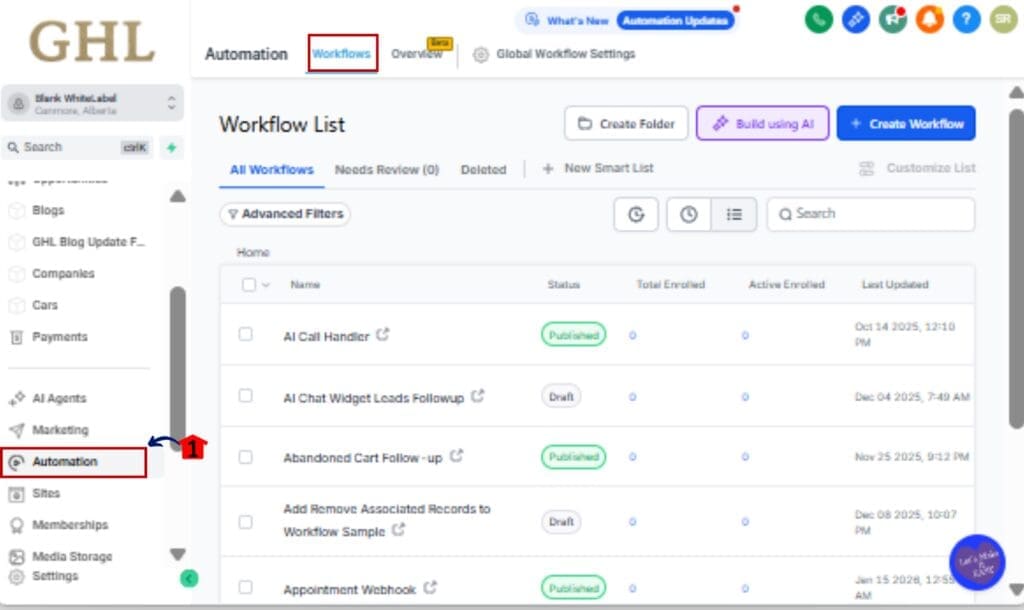Click the refresh icon above the workflow list
Screen dimensions: 1024x610
pyautogui.click(x=636, y=214)
